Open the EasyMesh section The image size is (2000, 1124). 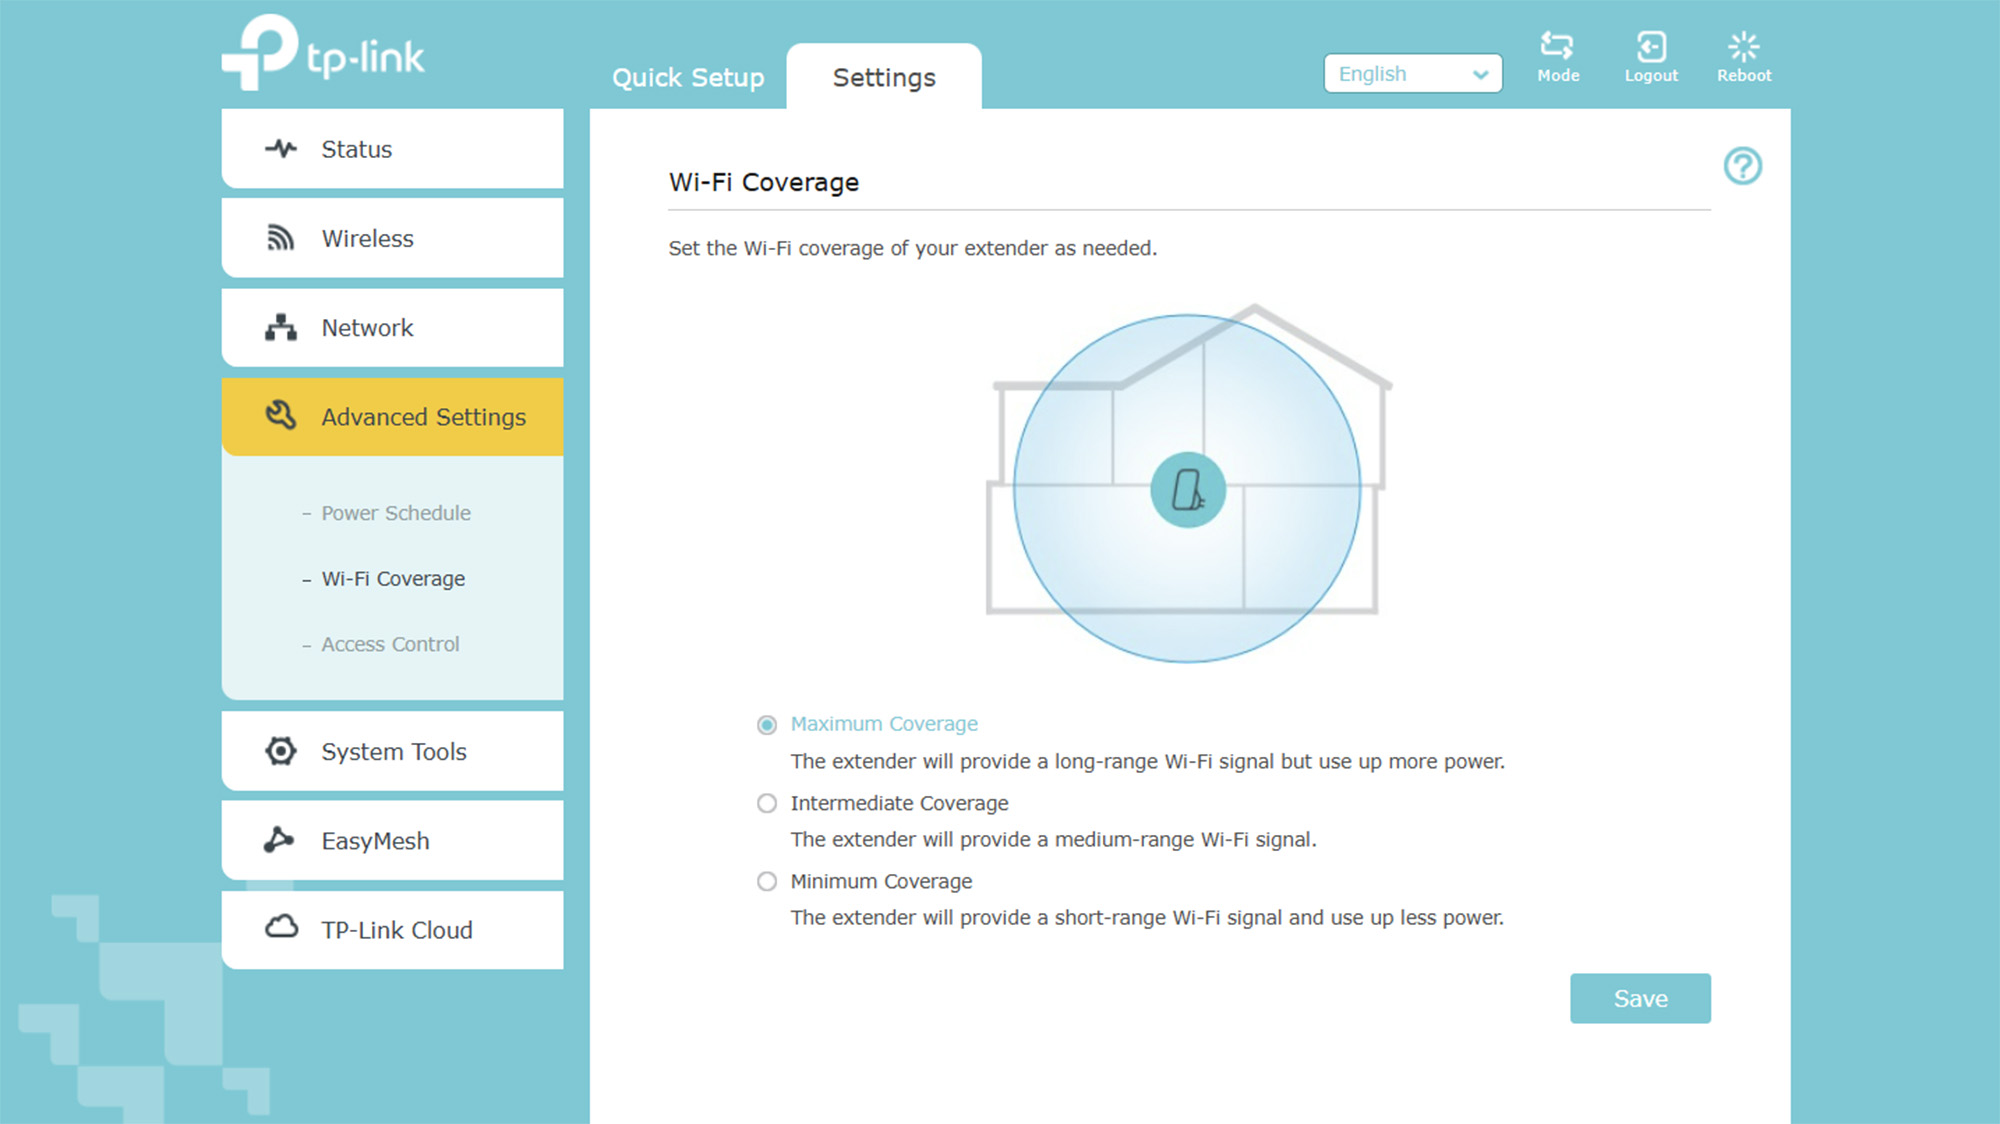(392, 841)
